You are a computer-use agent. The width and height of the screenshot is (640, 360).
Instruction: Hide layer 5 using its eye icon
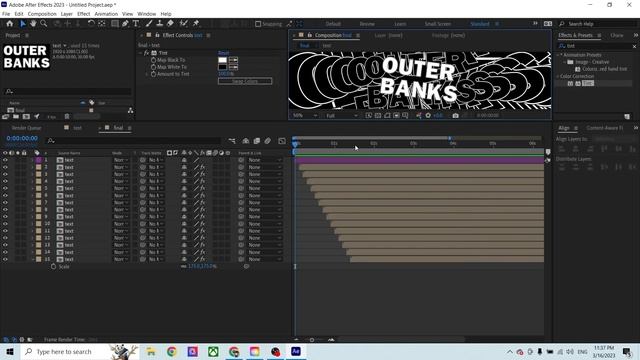(5, 188)
